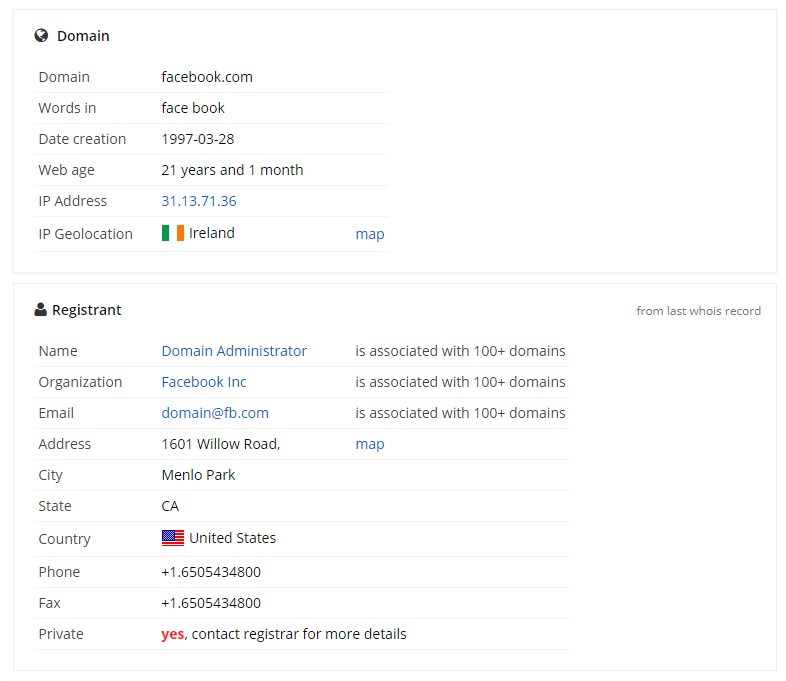Viewport: 786px width, 681px height.
Task: Click the creation date 1997-03-28
Action: (198, 139)
